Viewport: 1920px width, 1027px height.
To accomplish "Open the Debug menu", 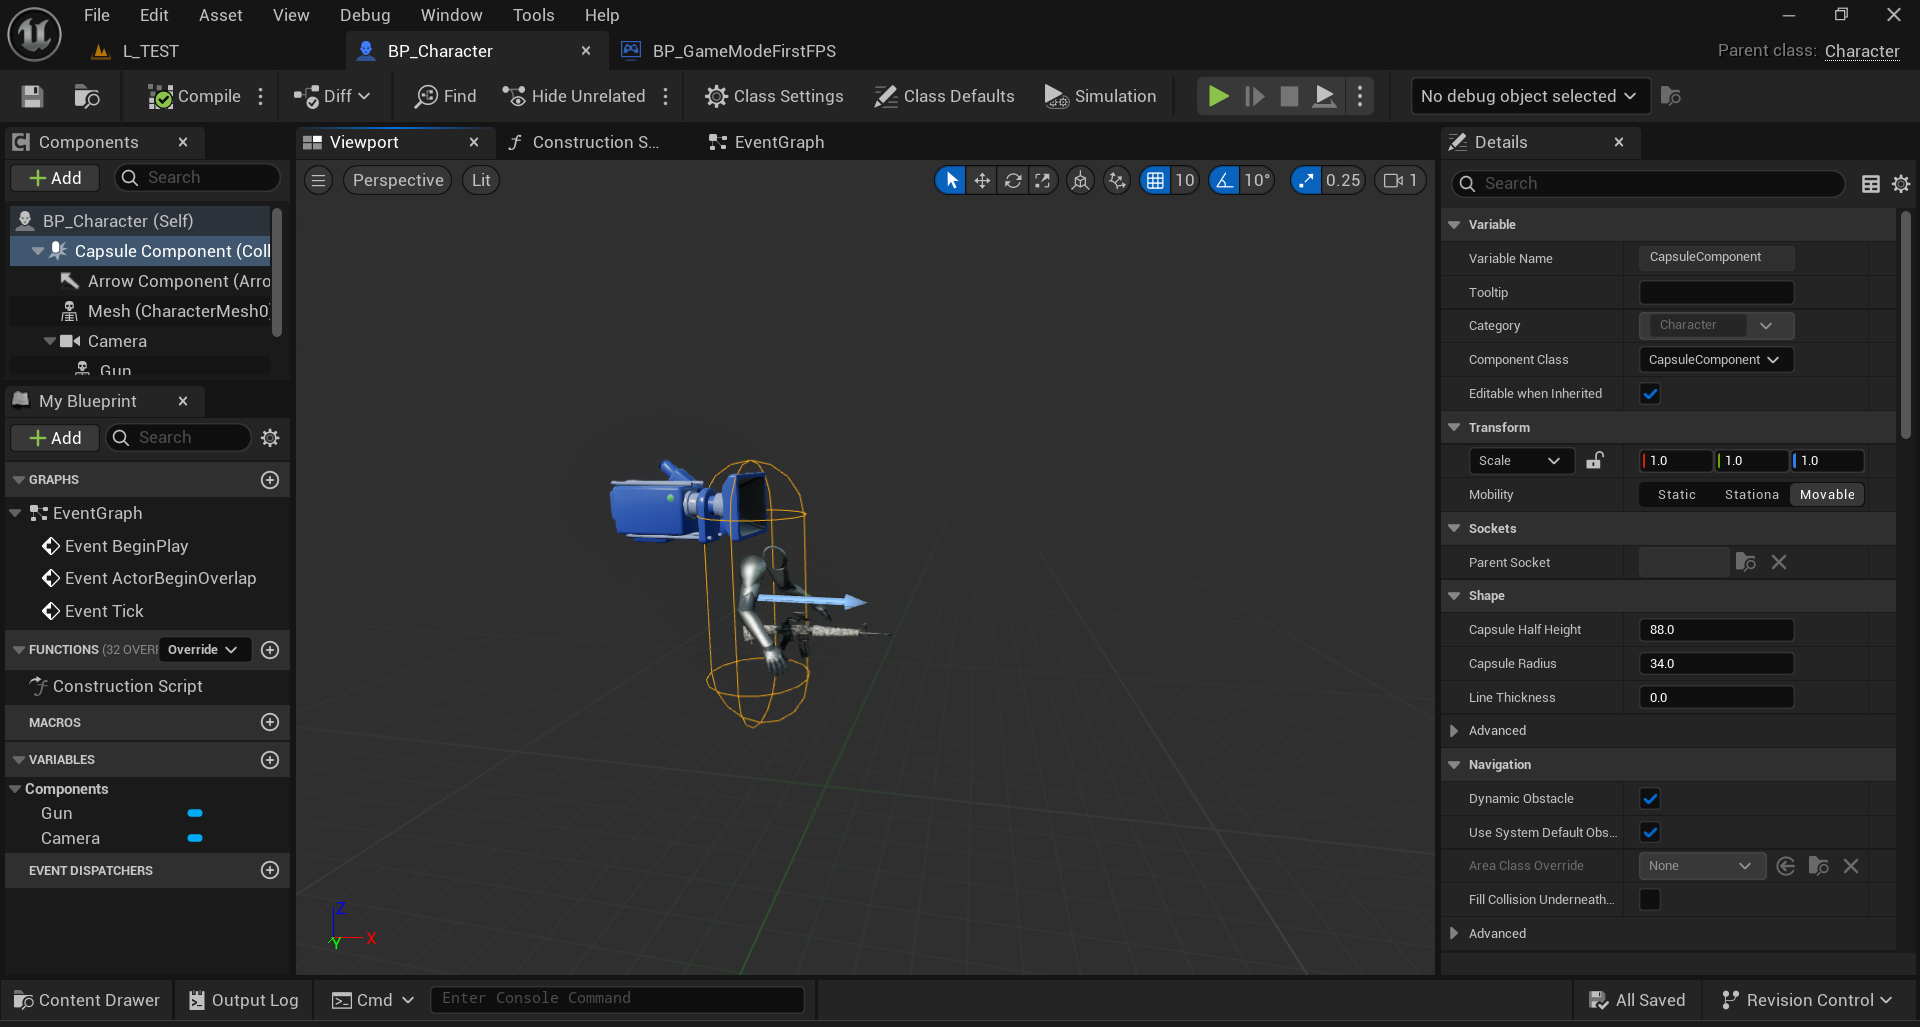I will [x=365, y=15].
